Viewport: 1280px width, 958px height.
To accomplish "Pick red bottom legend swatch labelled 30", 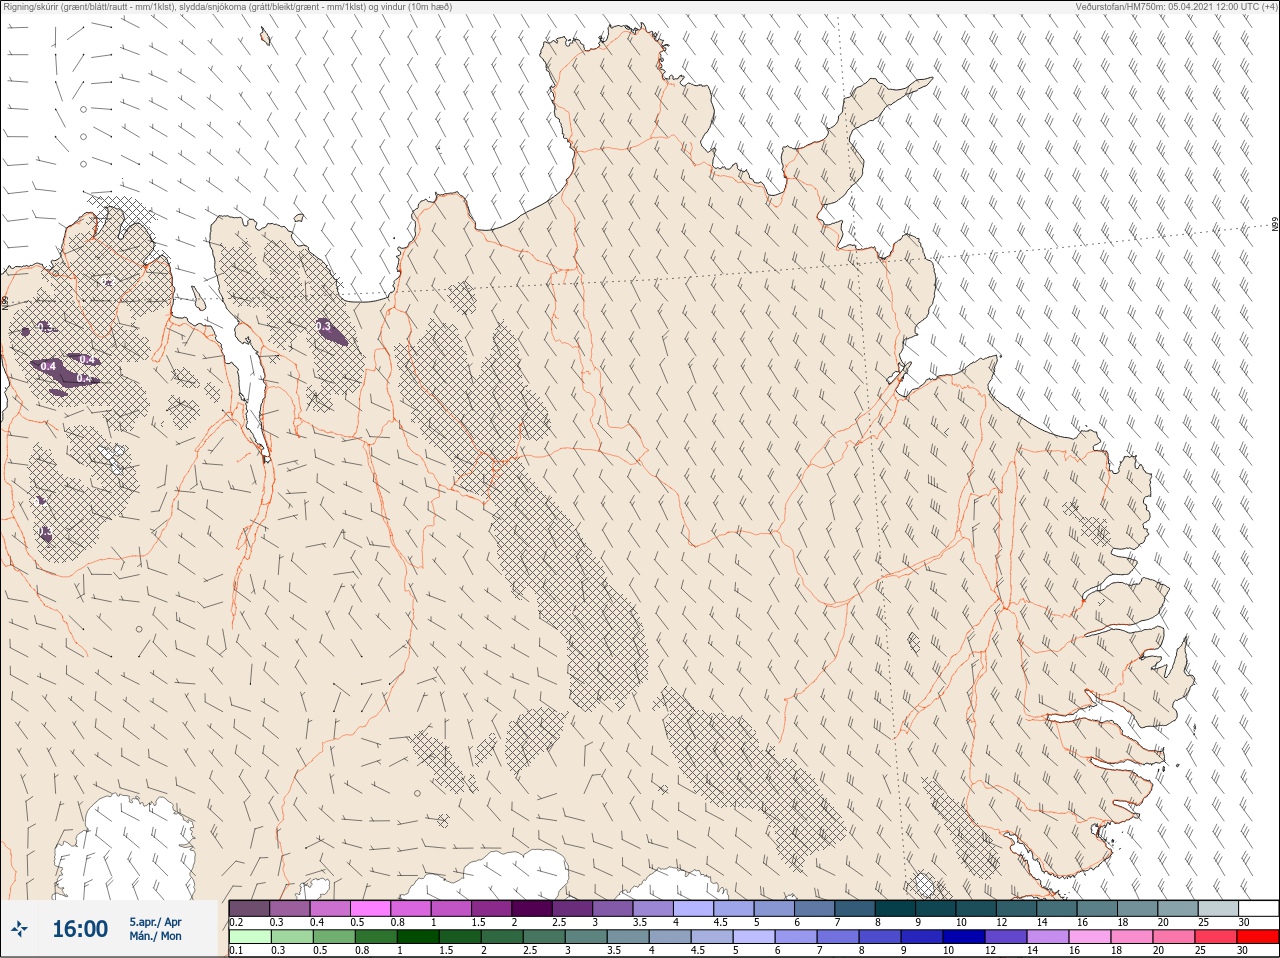I will pos(1259,937).
